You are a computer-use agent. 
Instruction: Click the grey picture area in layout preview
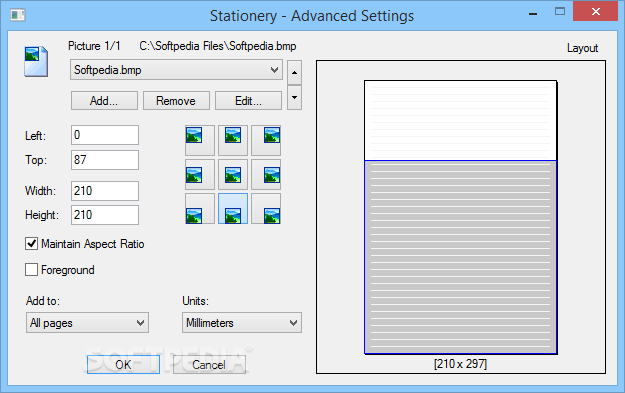pos(461,257)
